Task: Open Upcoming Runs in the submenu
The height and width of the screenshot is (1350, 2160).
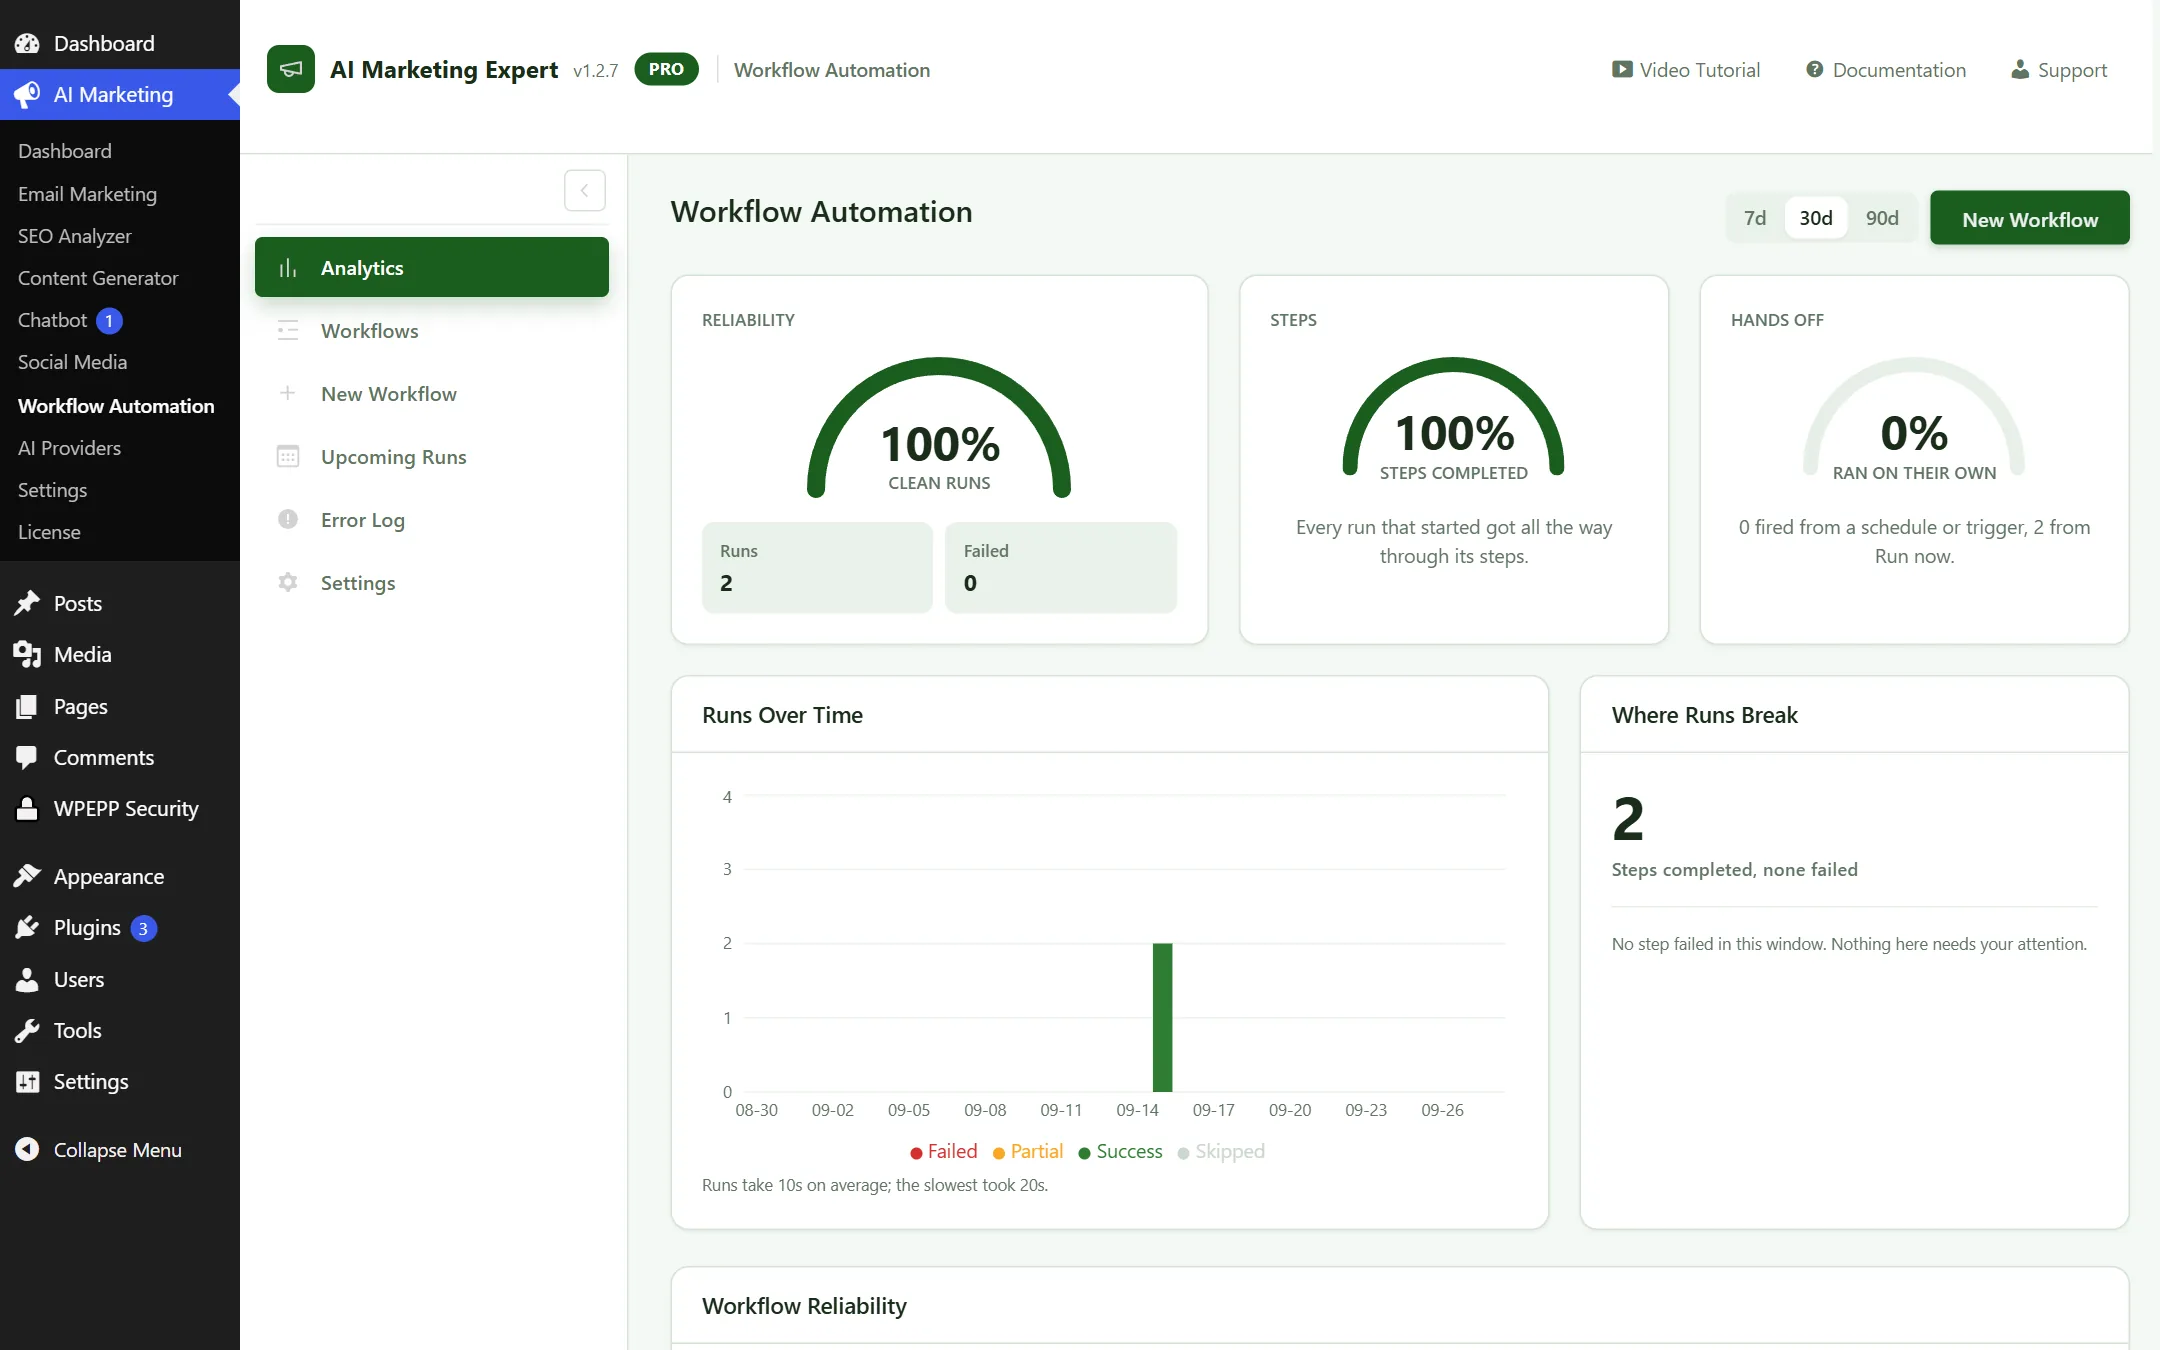Action: pyautogui.click(x=432, y=456)
